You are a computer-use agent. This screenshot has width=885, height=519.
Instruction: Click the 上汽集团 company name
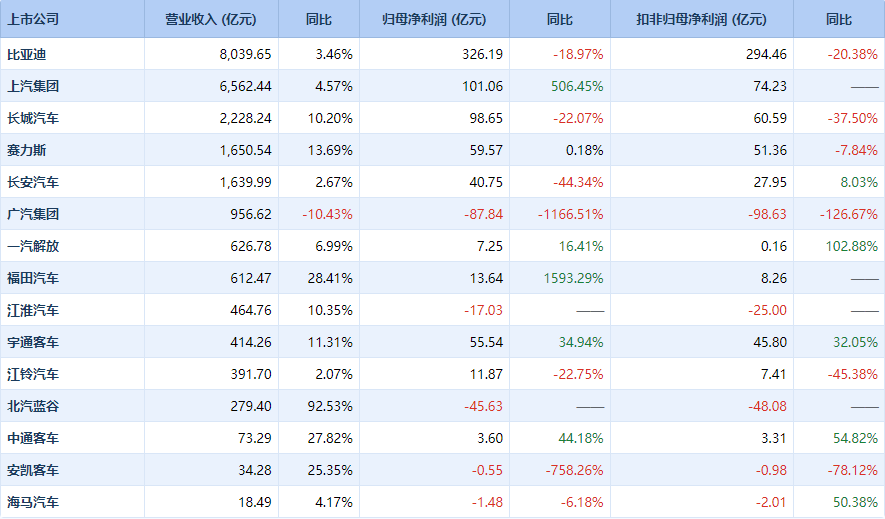point(33,86)
